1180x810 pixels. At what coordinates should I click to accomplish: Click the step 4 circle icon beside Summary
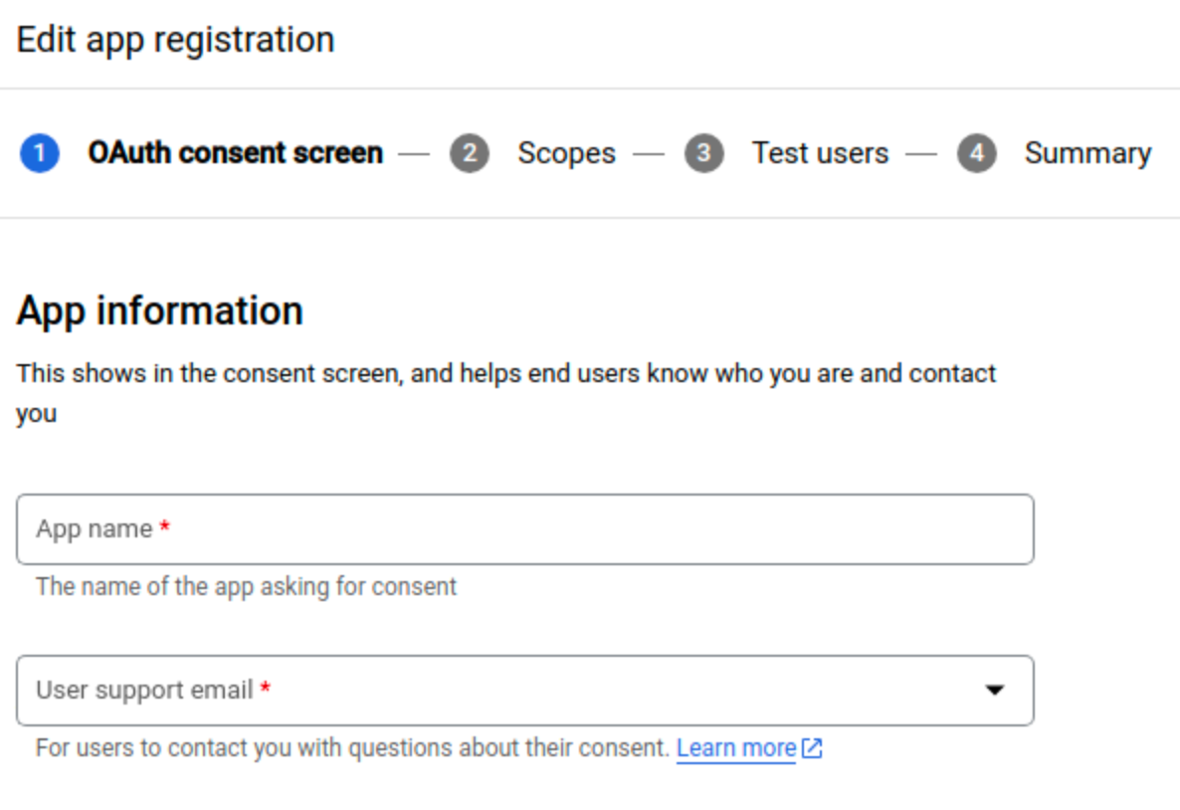click(976, 153)
